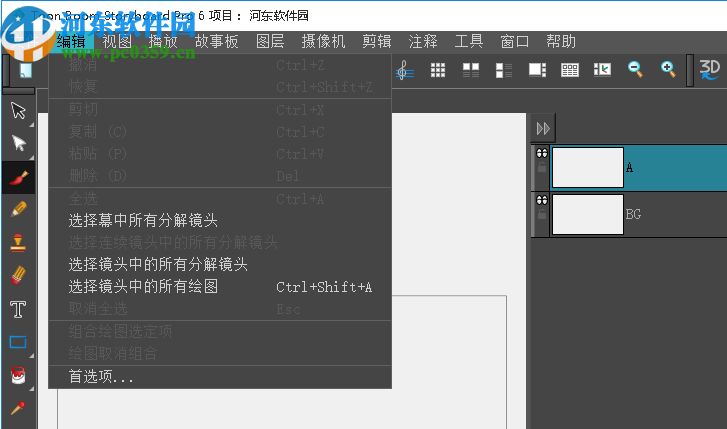Select the Paint bucket tool
This screenshot has height=429, width=727.
18,375
